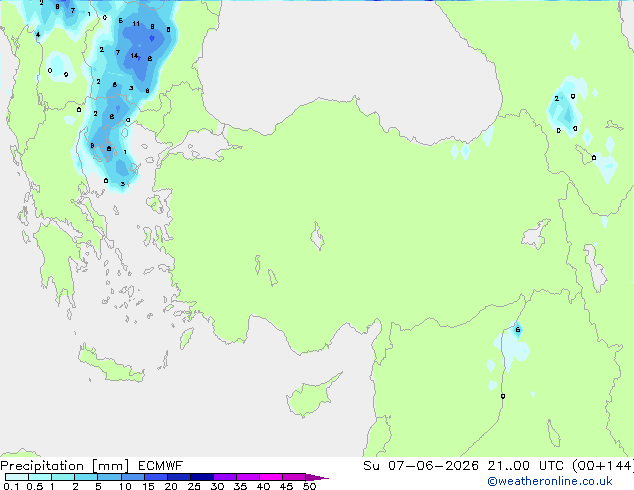
Task: Click the 0.1–0.5 mm legend color segment
Action: point(17,477)
